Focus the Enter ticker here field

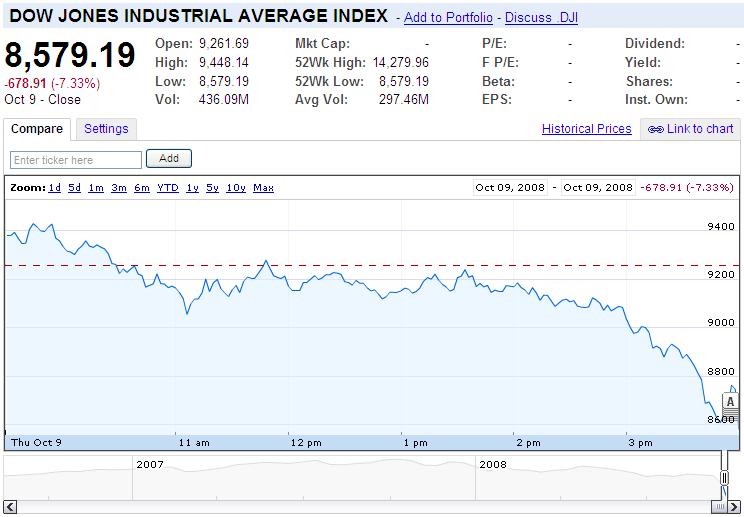point(76,160)
